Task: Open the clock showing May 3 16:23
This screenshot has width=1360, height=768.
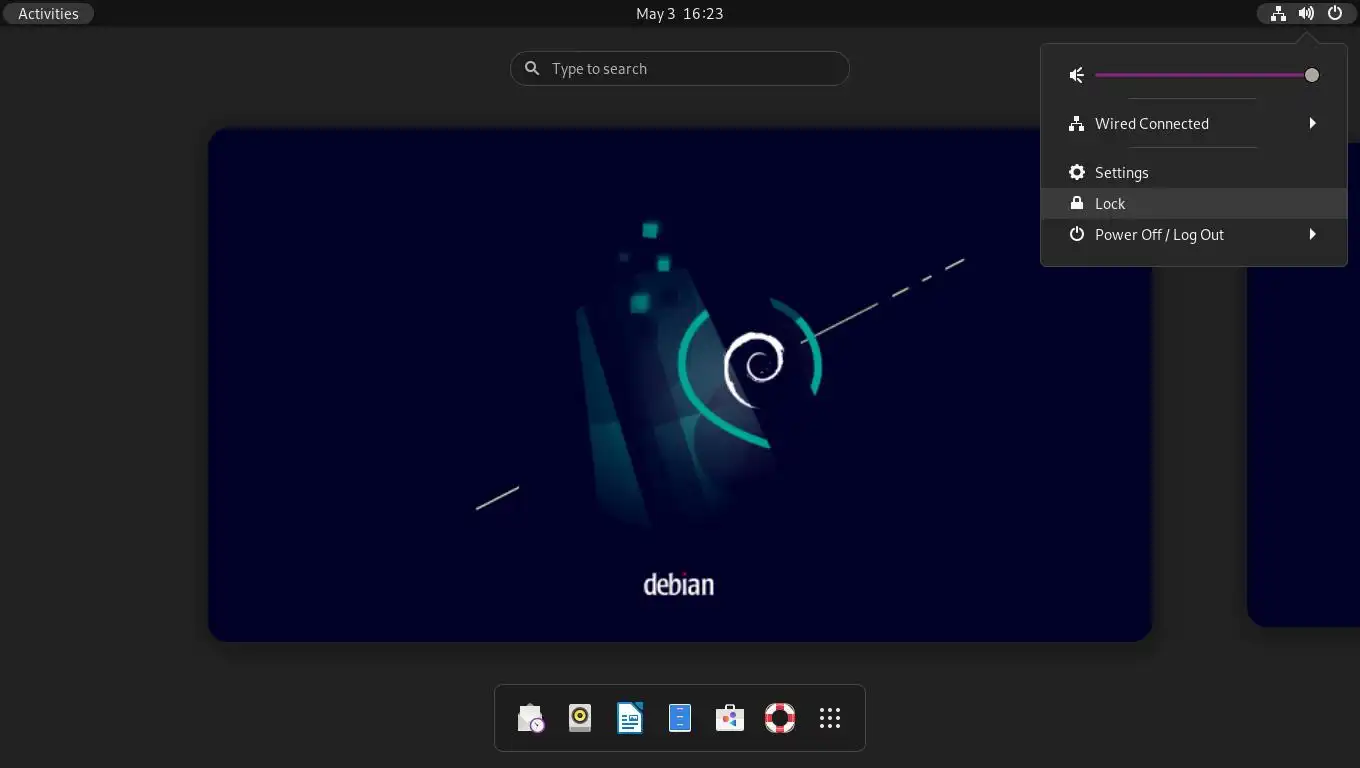Action: [680, 14]
